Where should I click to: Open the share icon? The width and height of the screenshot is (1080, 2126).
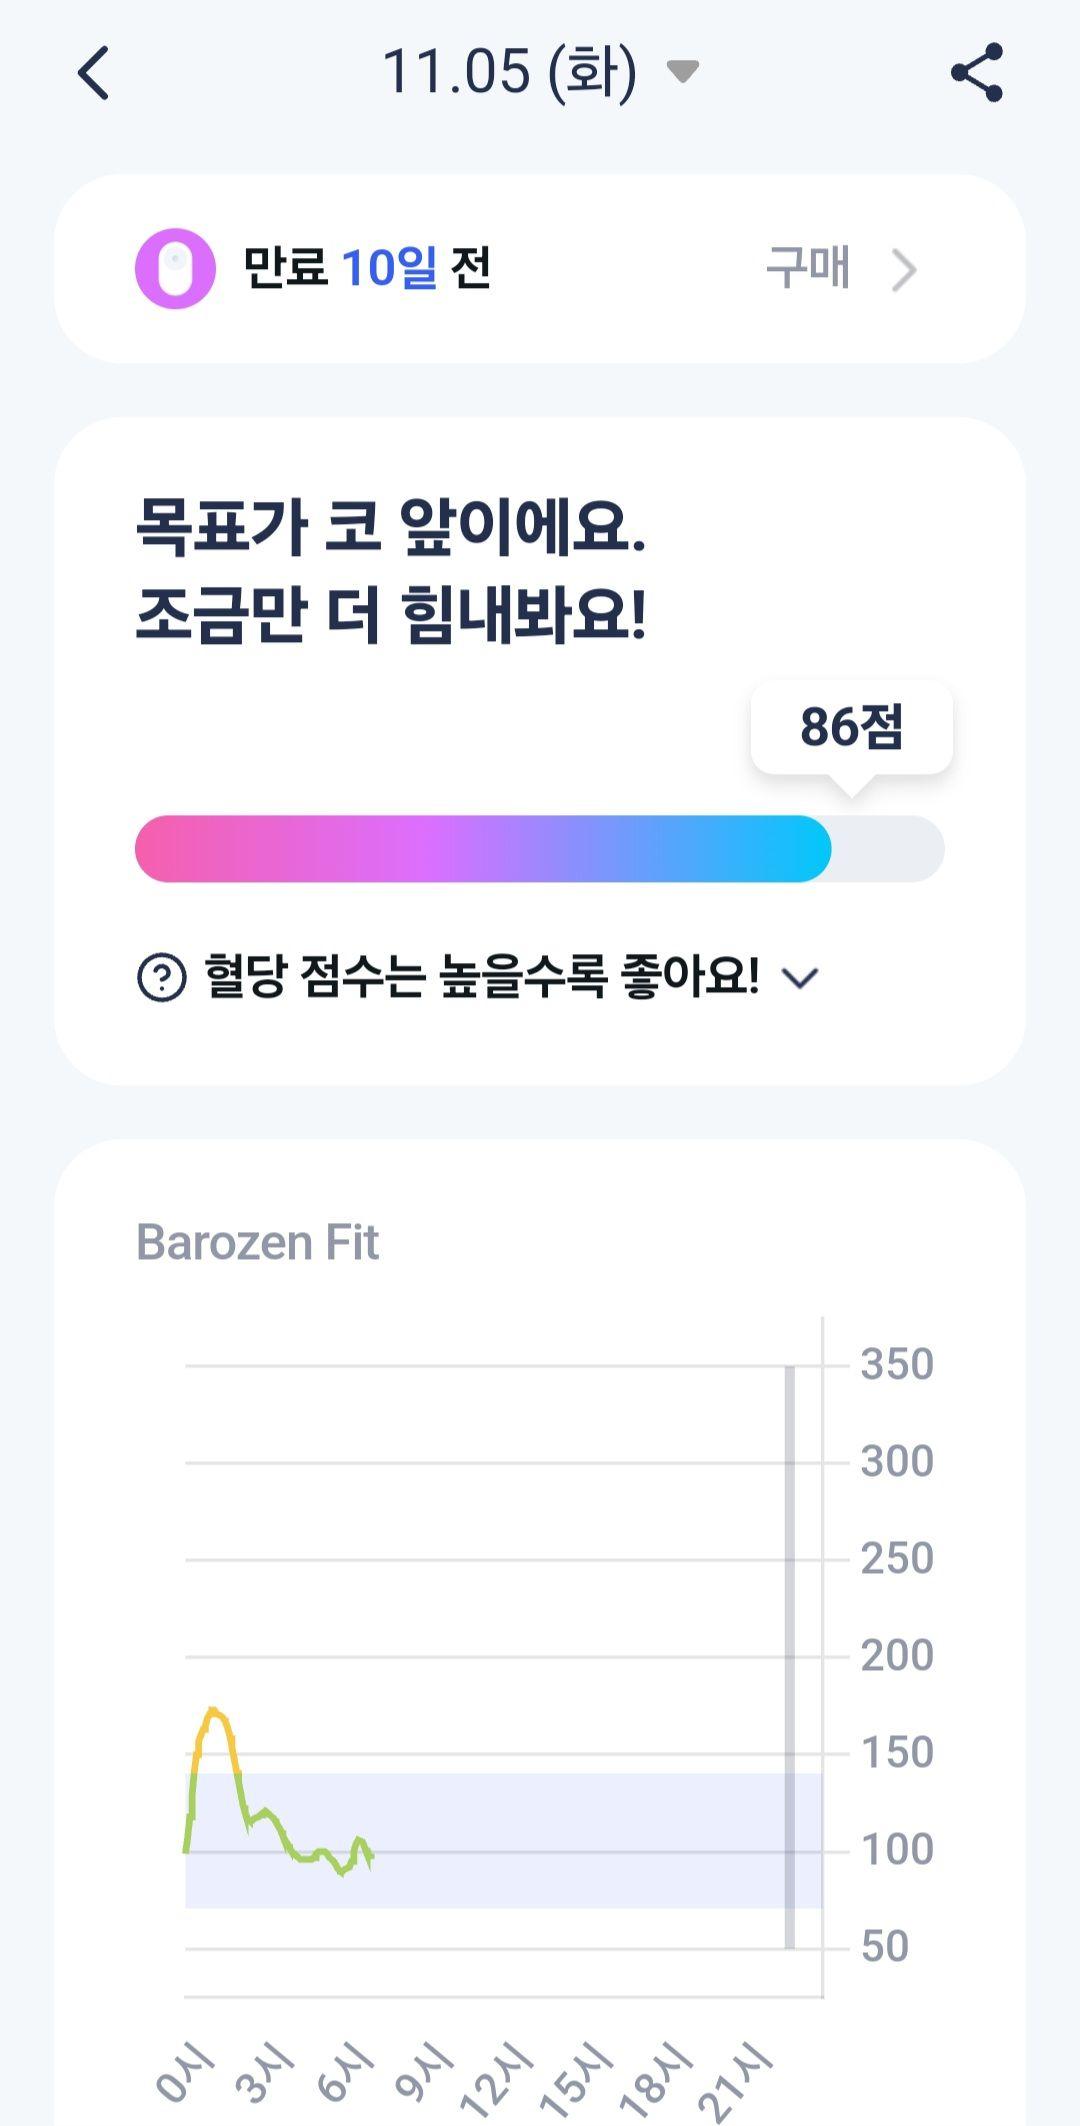[x=977, y=72]
